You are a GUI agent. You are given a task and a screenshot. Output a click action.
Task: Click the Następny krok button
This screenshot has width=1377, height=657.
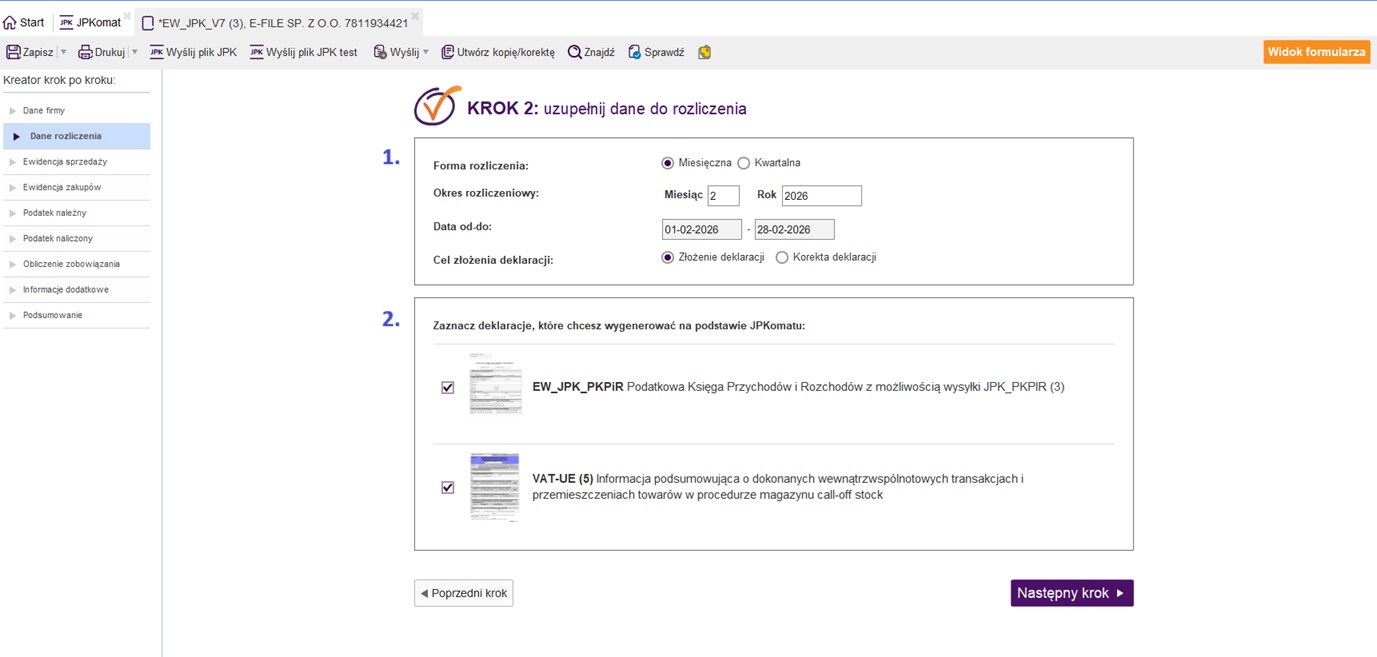1071,593
